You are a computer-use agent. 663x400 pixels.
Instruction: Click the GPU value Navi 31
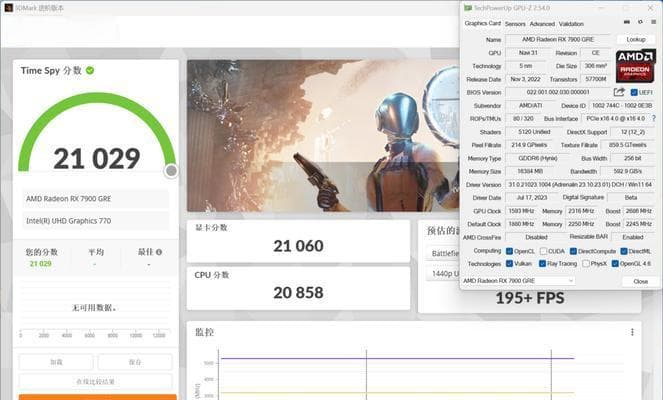(528, 53)
